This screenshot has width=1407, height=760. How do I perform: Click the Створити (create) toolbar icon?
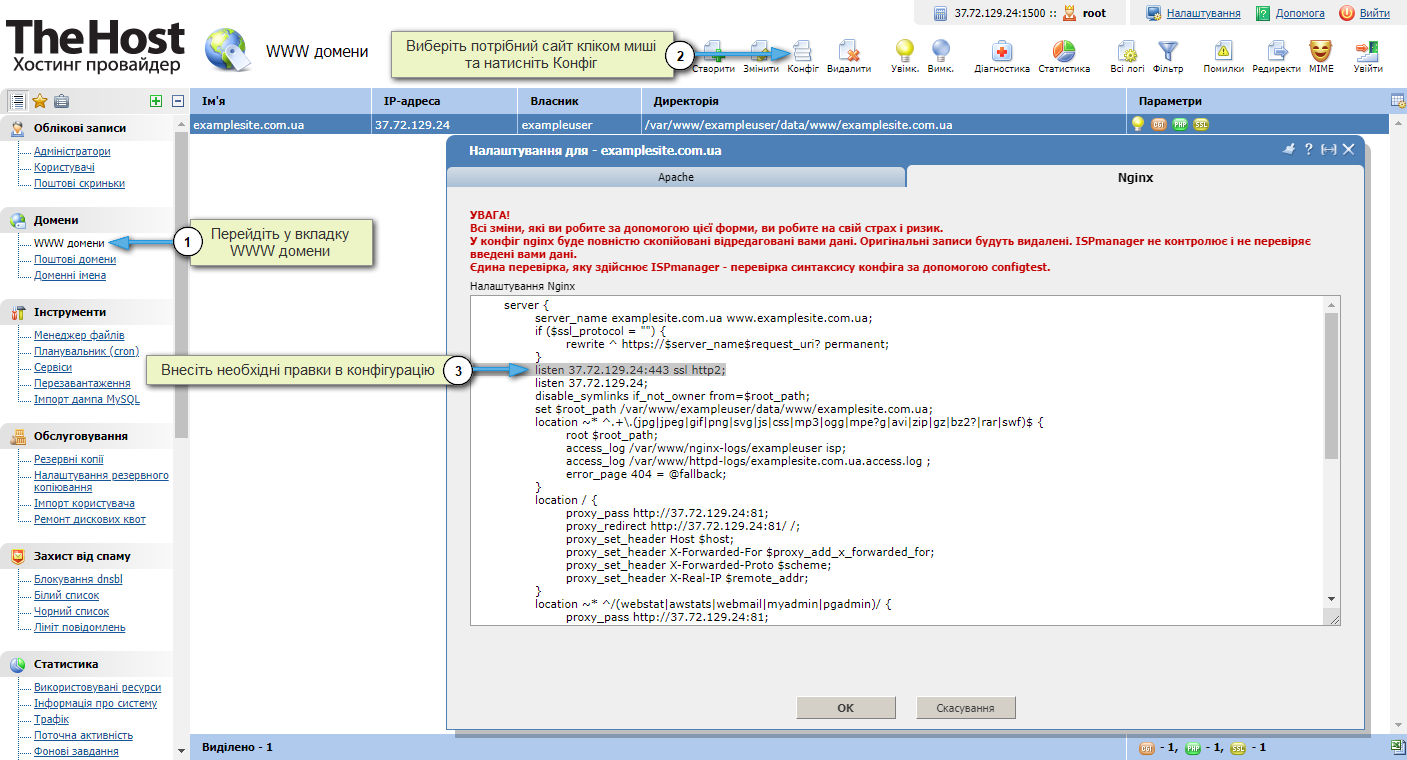coord(714,49)
